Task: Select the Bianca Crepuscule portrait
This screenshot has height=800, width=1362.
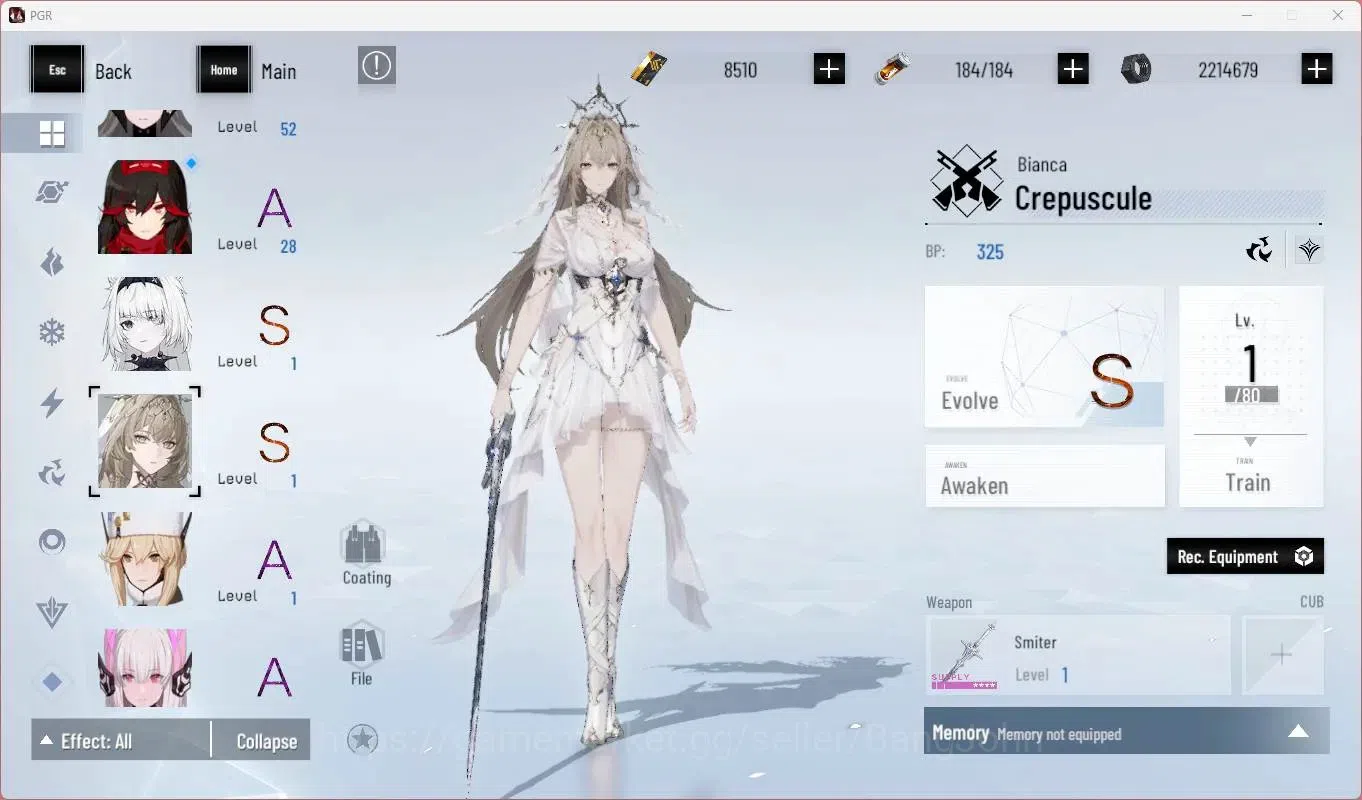Action: pyautogui.click(x=145, y=441)
